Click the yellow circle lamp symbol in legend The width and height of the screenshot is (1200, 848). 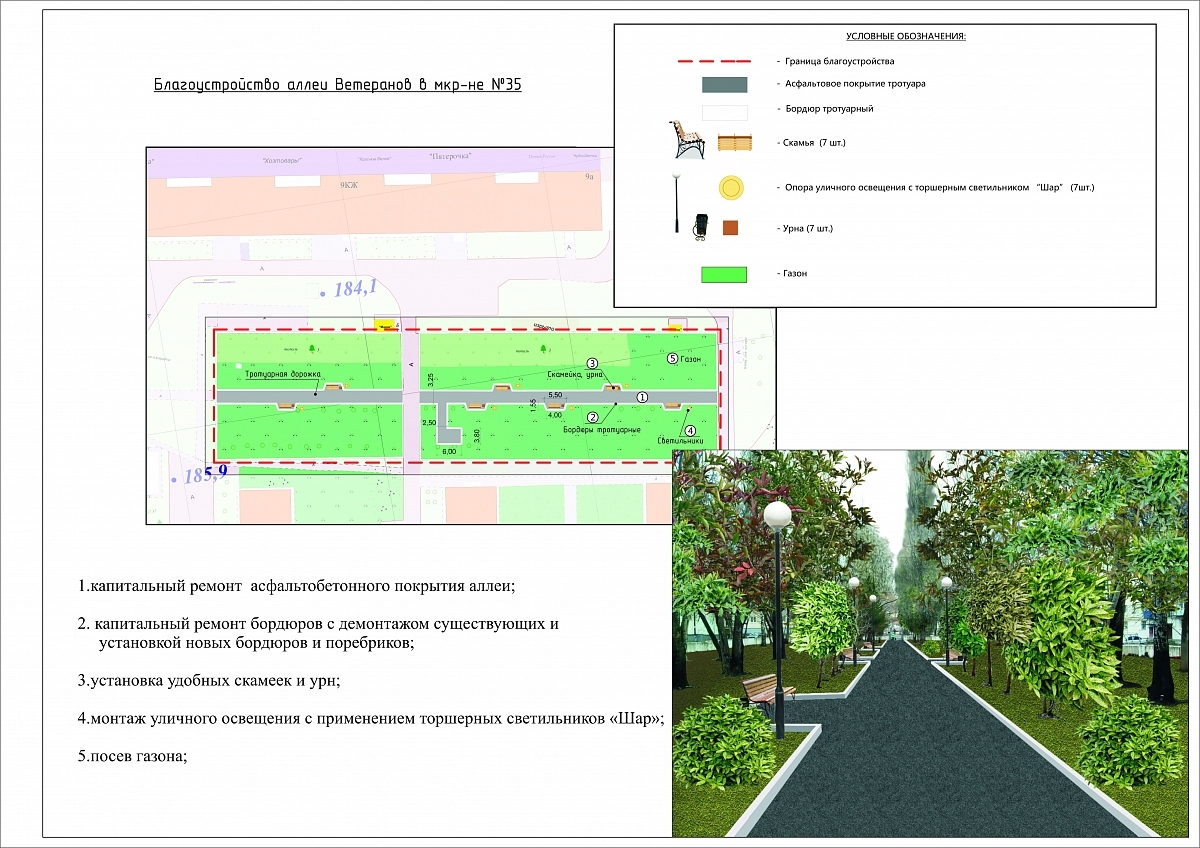coord(731,187)
